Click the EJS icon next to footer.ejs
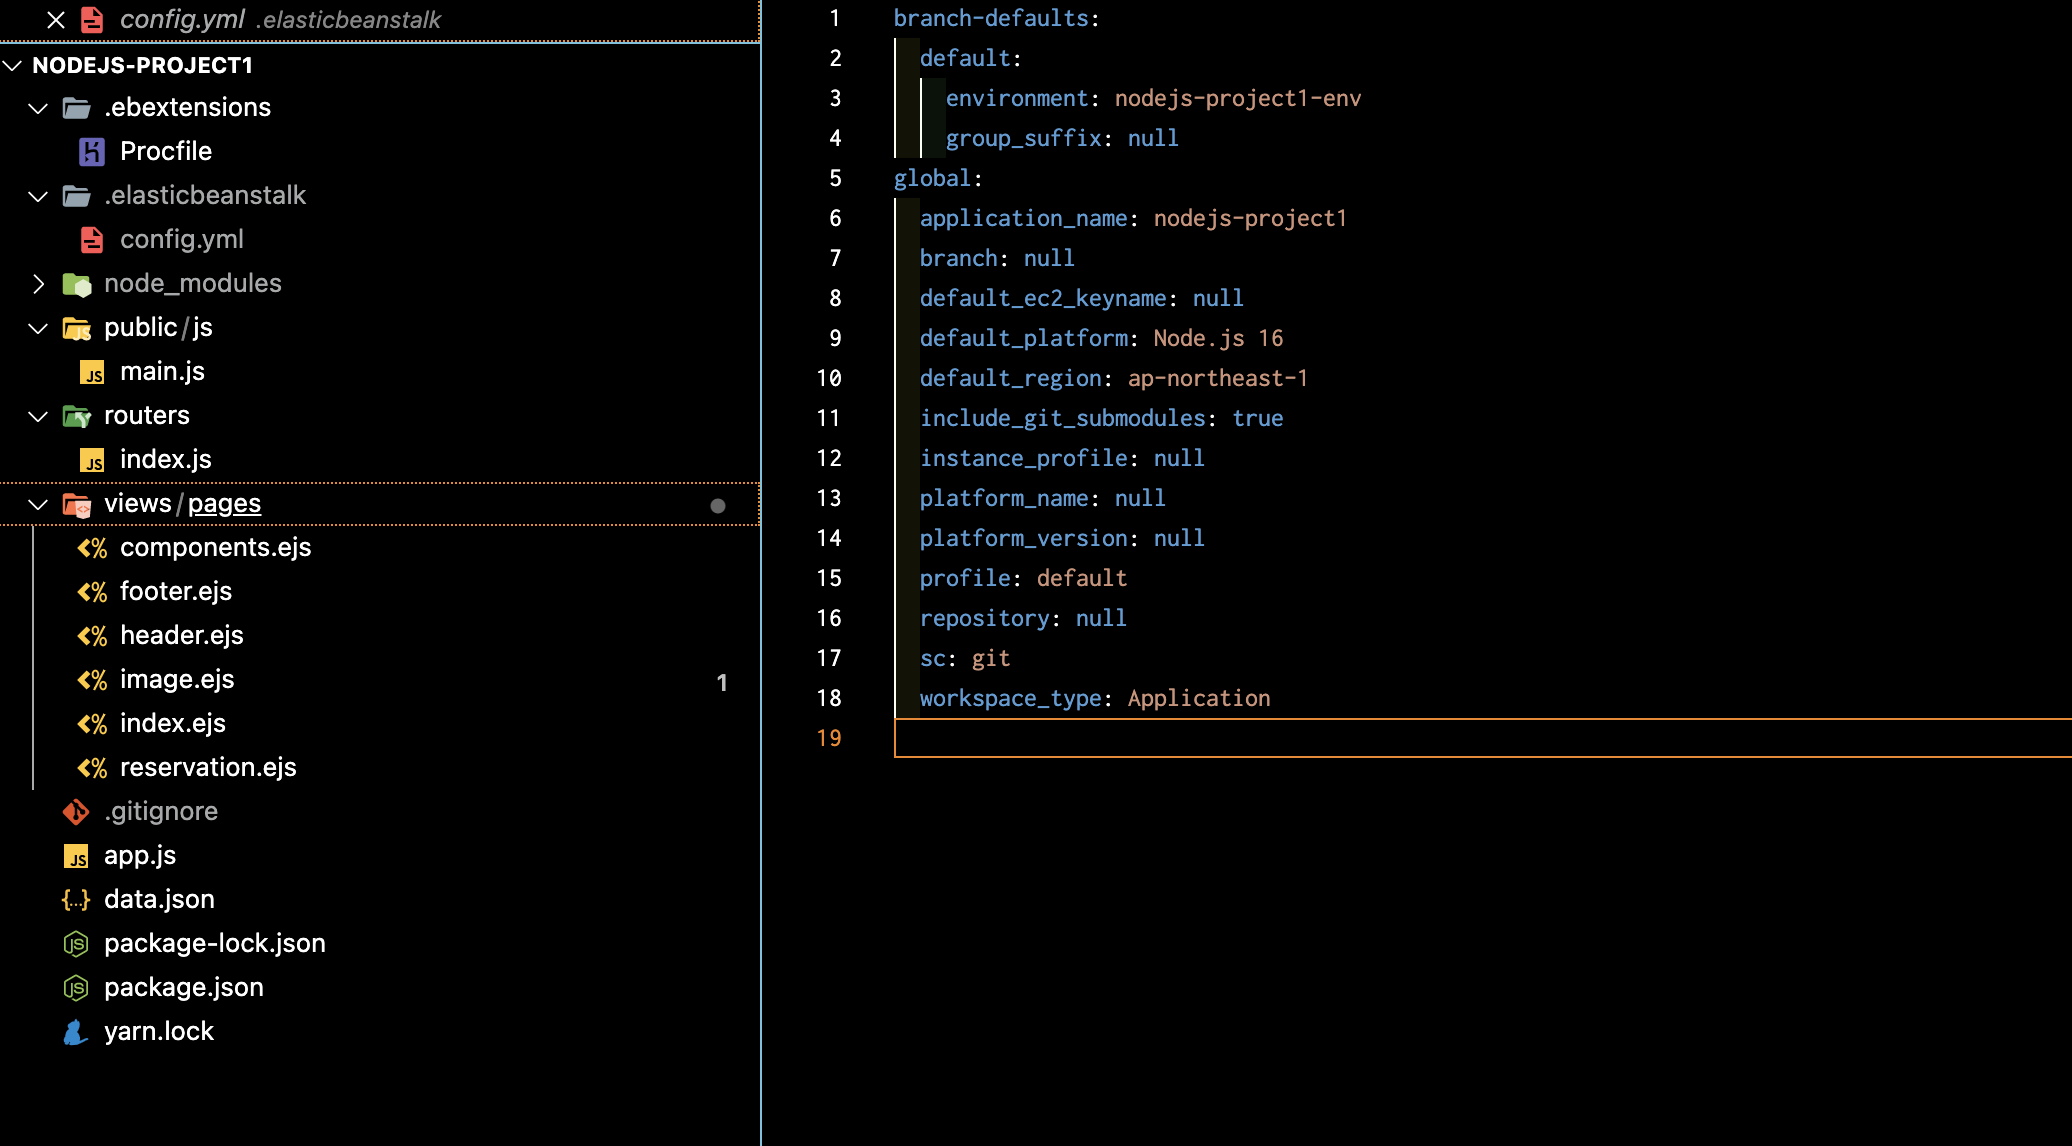 [x=92, y=592]
